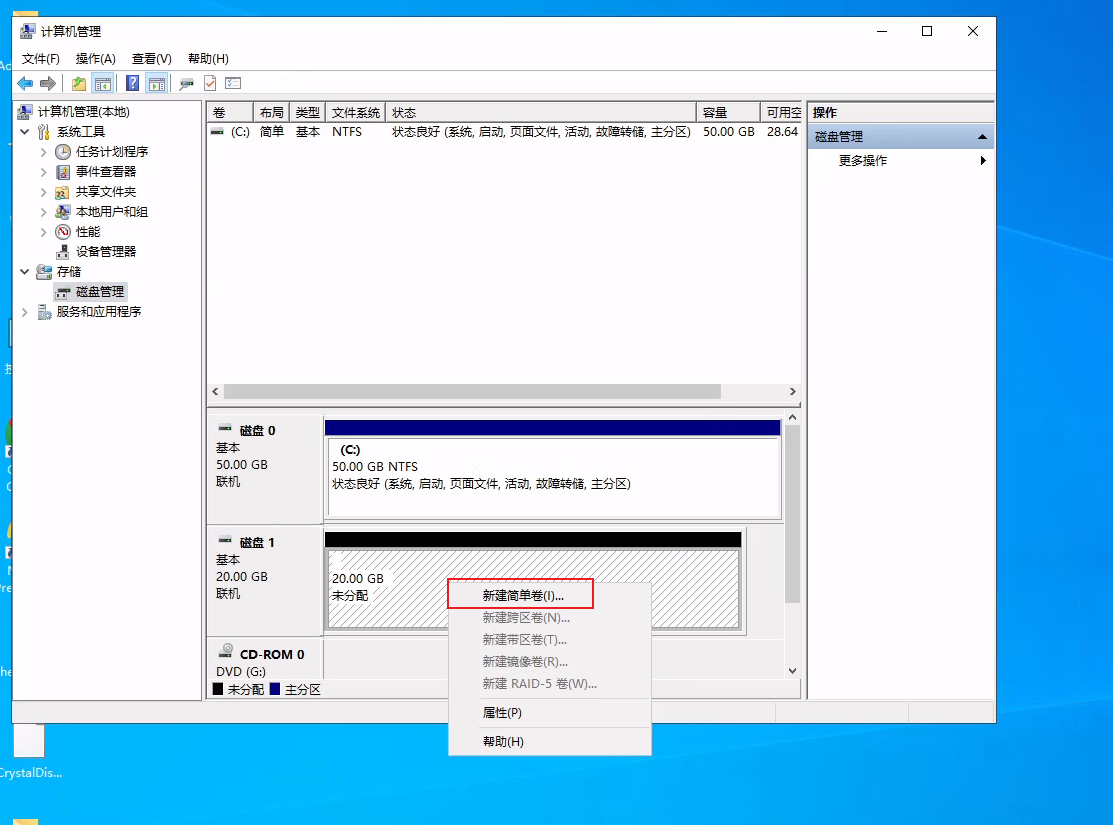The image size is (1113, 825).
Task: Open the 查看(V) menu
Action: 152,58
